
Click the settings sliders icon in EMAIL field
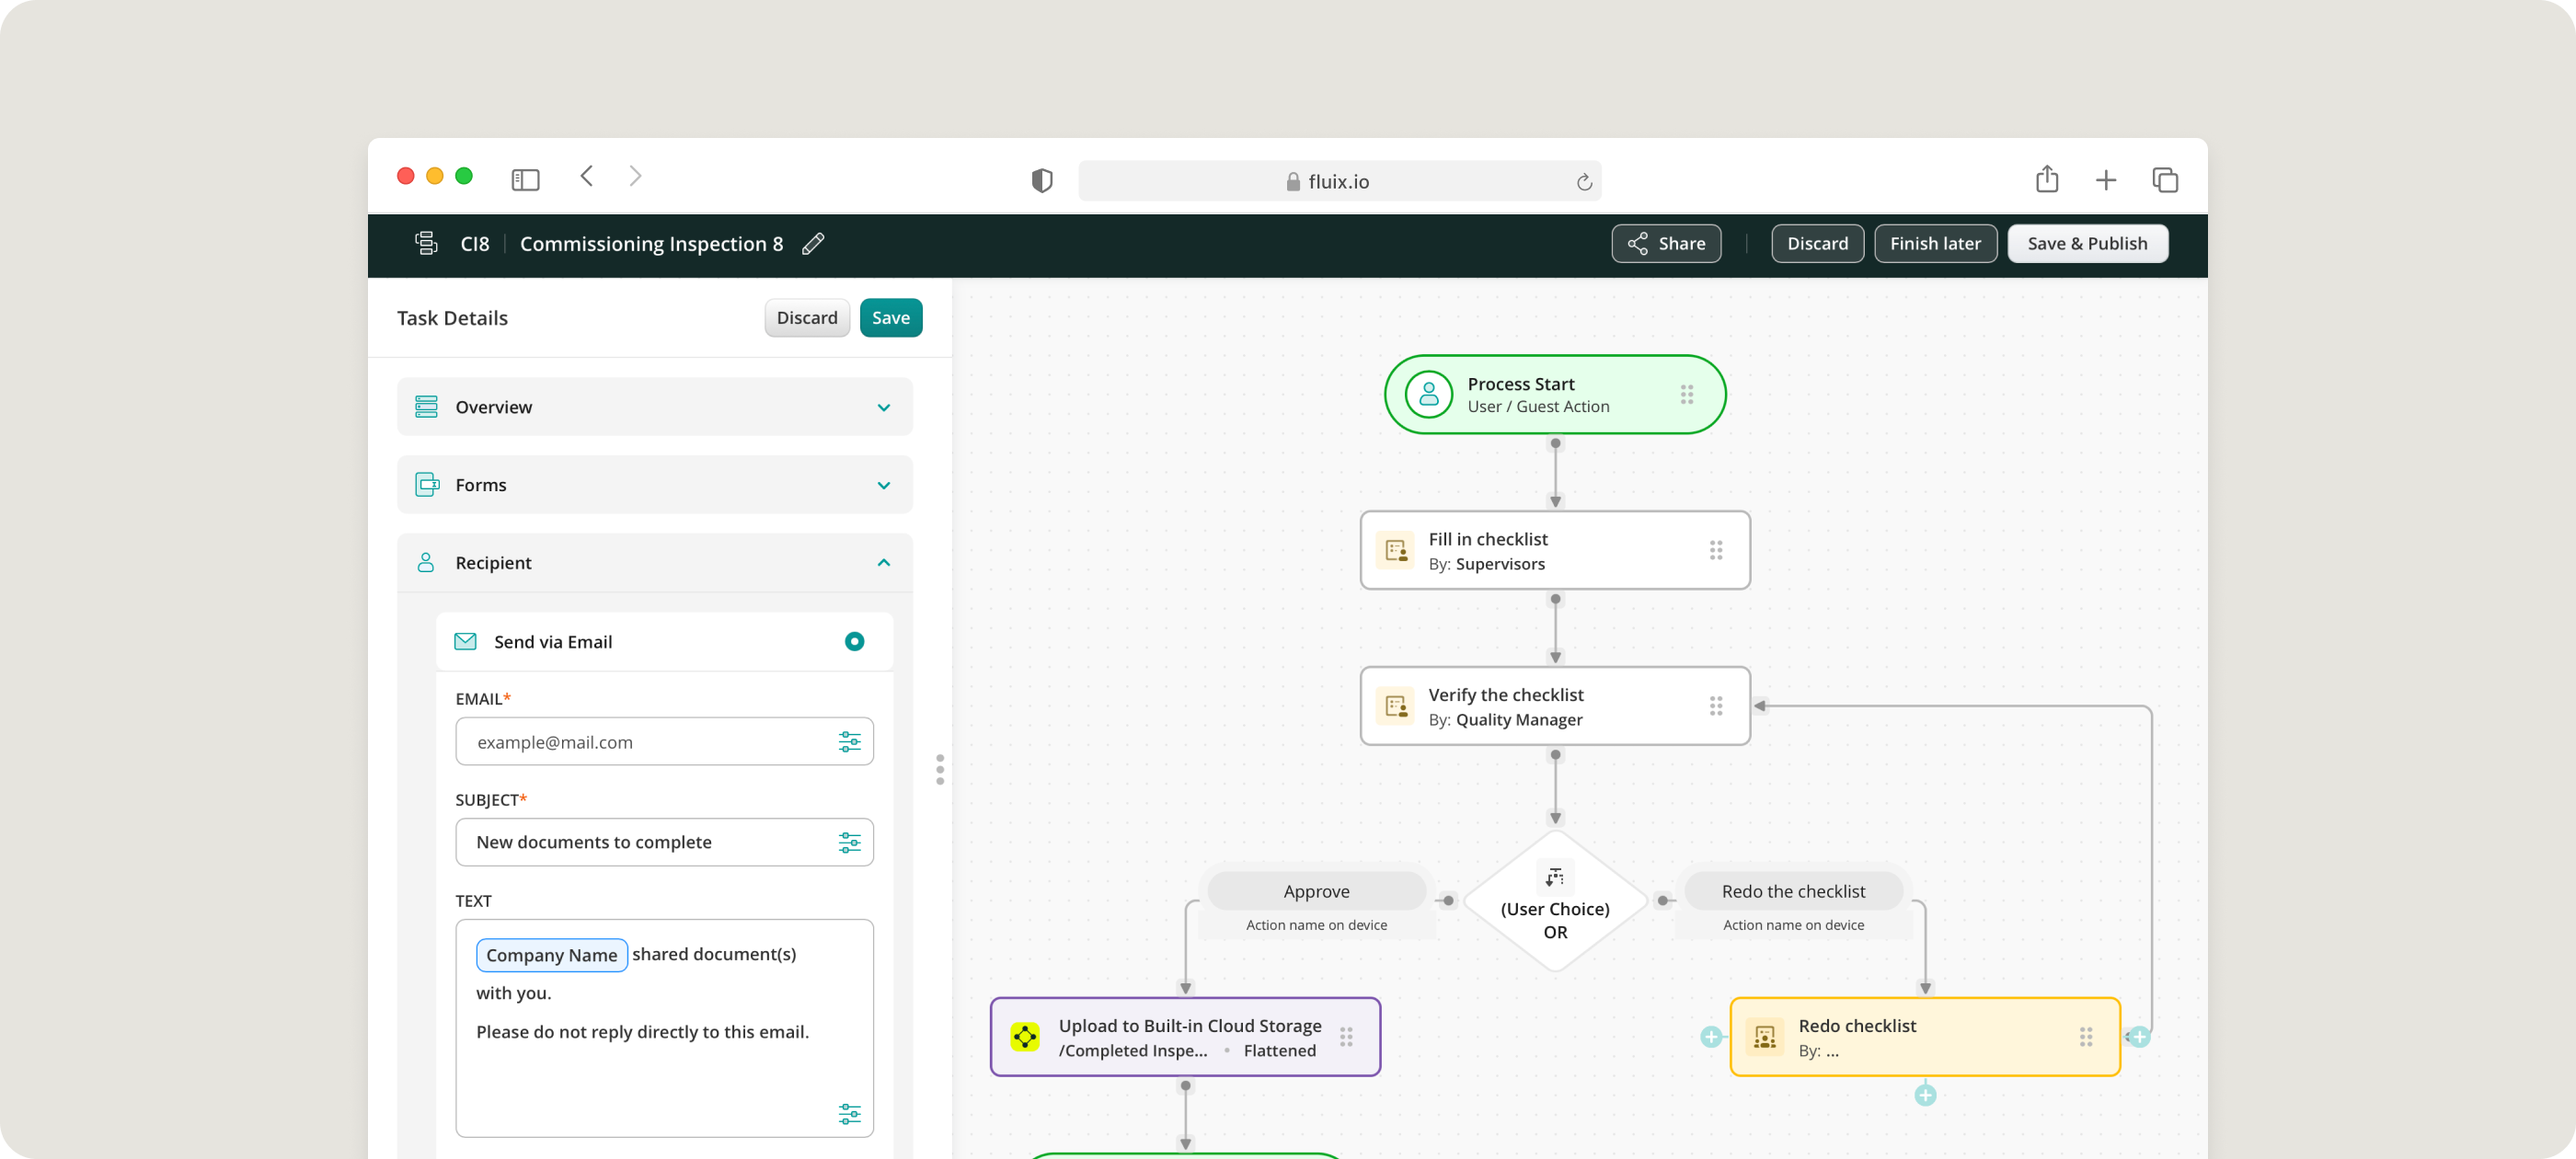(x=849, y=742)
